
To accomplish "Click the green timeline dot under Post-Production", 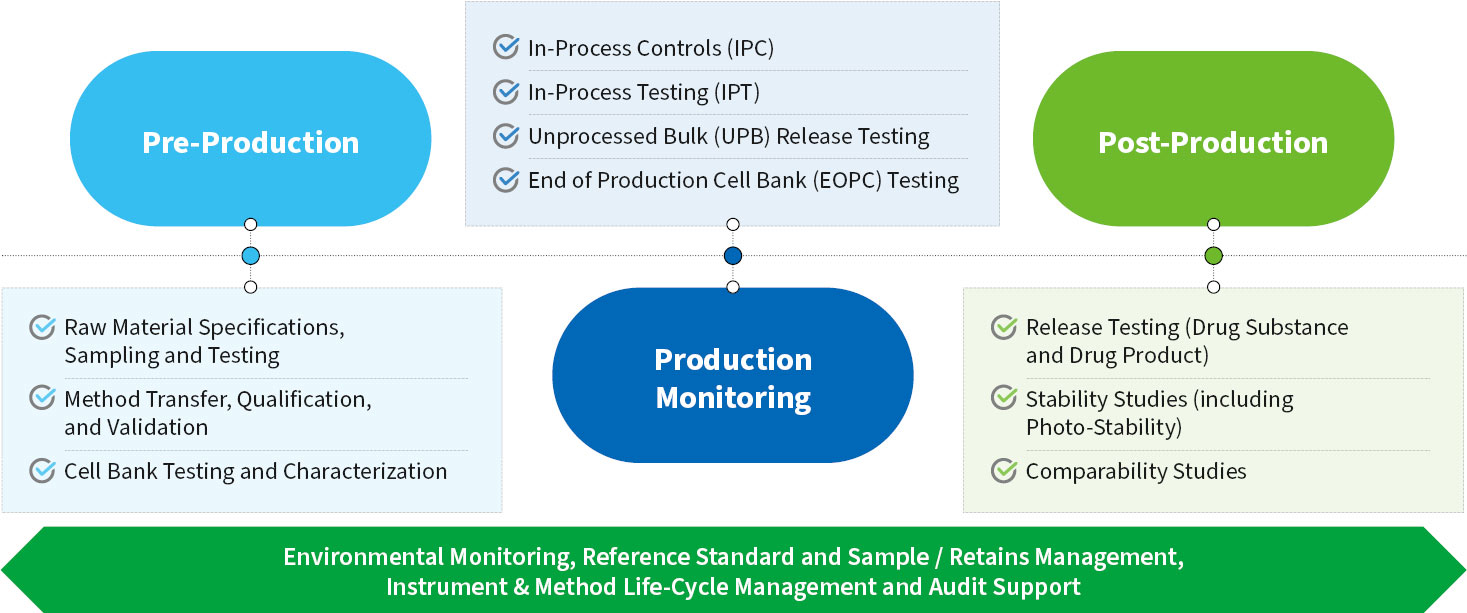I will [1214, 256].
